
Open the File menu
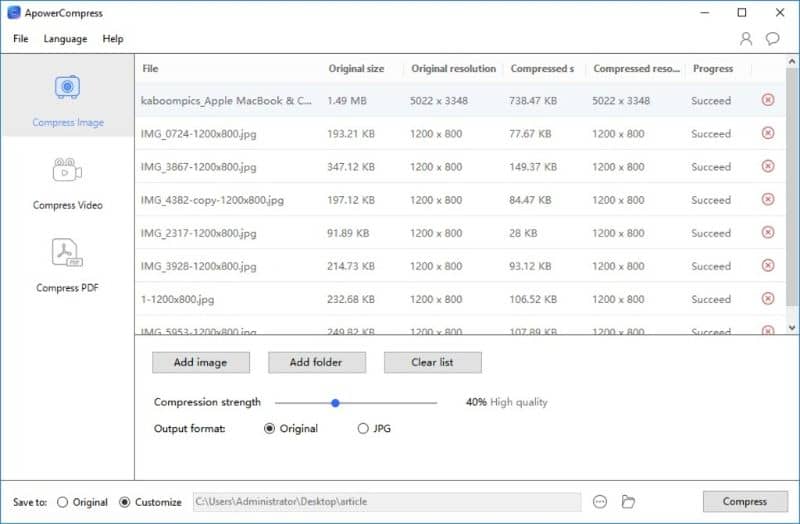click(21, 39)
